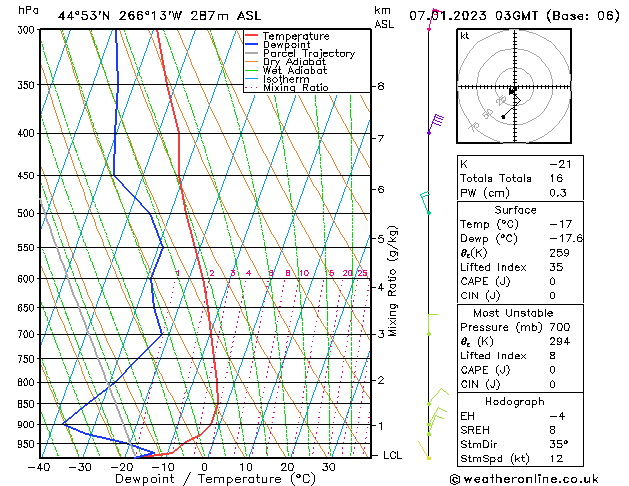Click the green wind barb at 700 hPa
Viewport: 629px width, 486px height.
point(432,324)
